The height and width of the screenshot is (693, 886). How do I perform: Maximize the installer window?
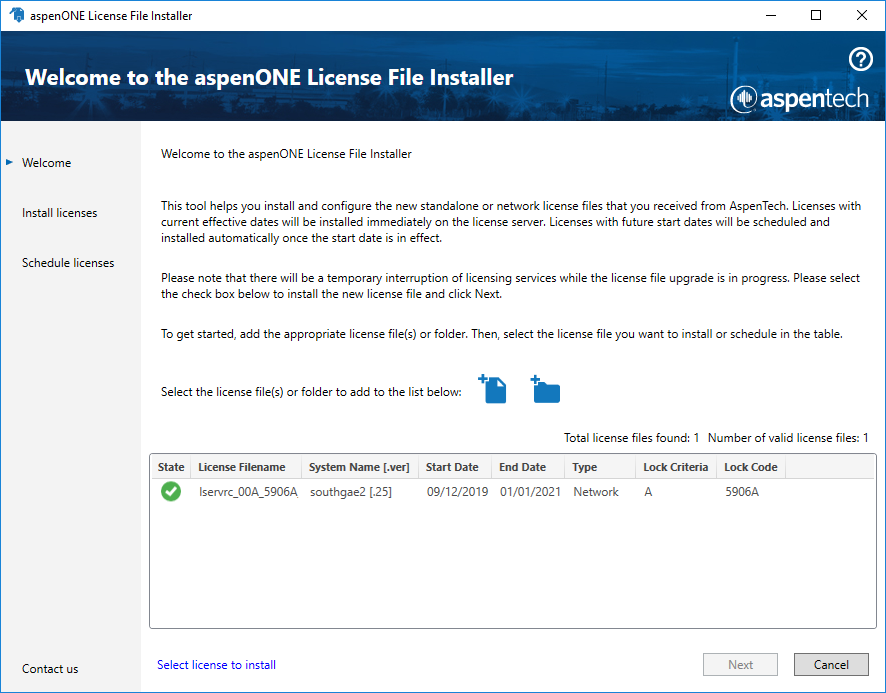click(816, 15)
